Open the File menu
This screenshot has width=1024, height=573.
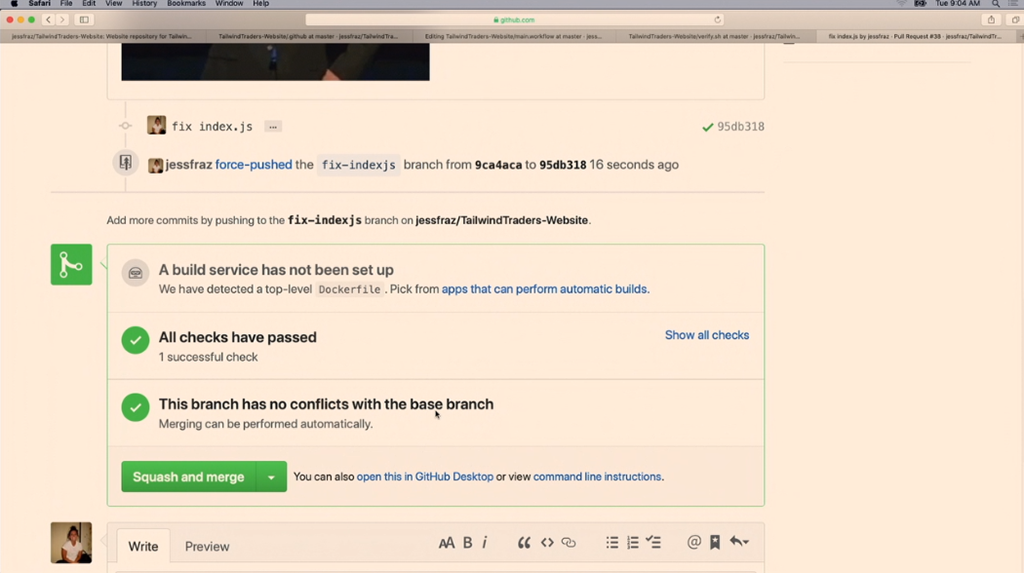tap(66, 3)
